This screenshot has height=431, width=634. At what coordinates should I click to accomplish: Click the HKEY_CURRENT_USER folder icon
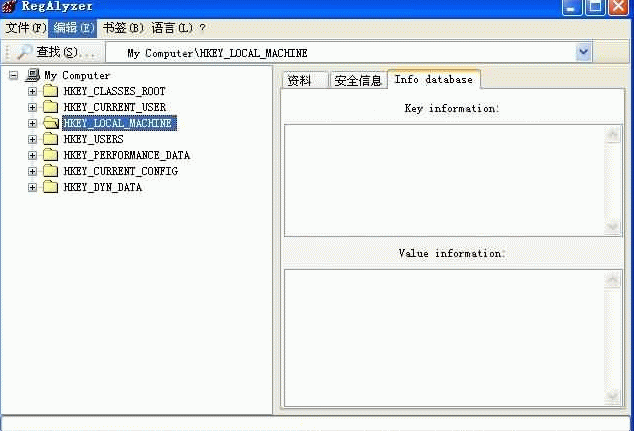click(x=51, y=107)
